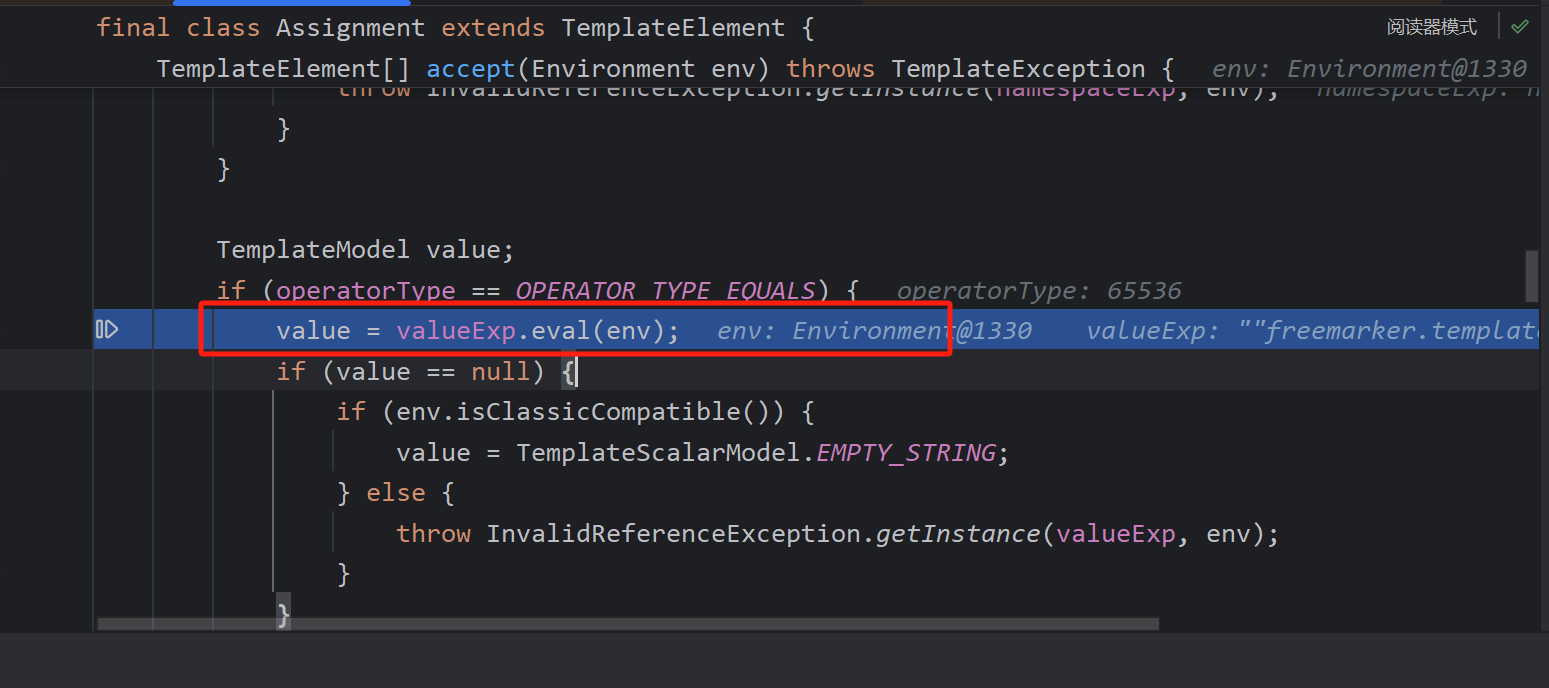Image resolution: width=1549 pixels, height=688 pixels.
Task: Click the vertical editor scrollbar thumb
Action: tap(1531, 275)
